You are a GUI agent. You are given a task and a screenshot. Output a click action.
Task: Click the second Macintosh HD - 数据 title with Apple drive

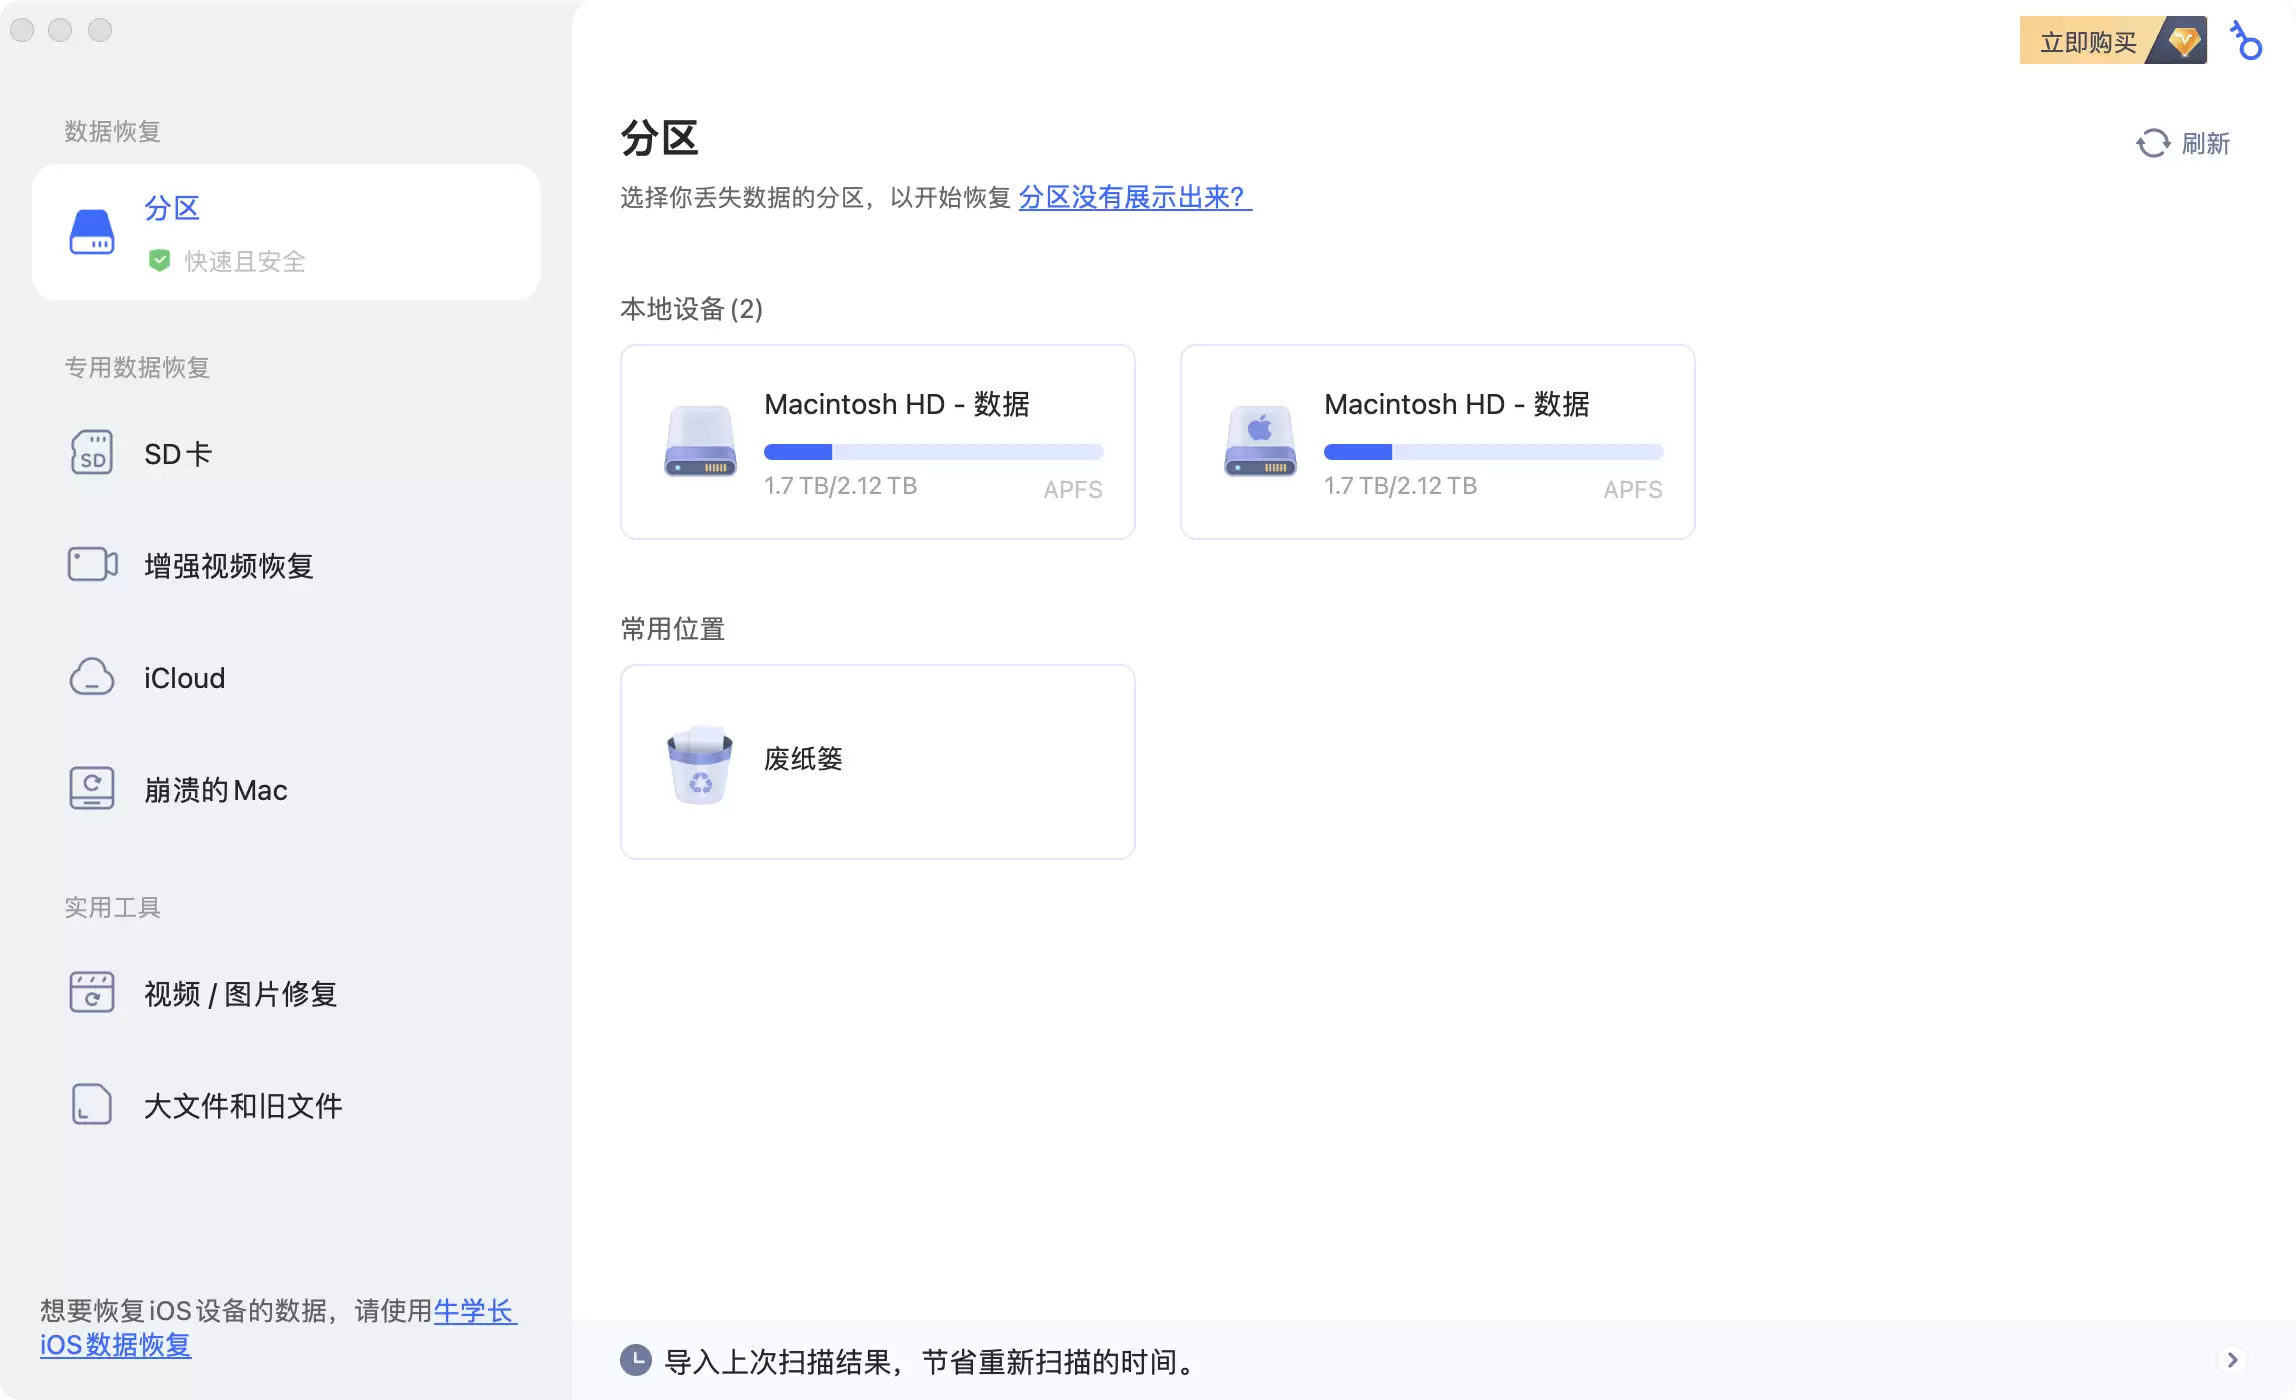1457,404
